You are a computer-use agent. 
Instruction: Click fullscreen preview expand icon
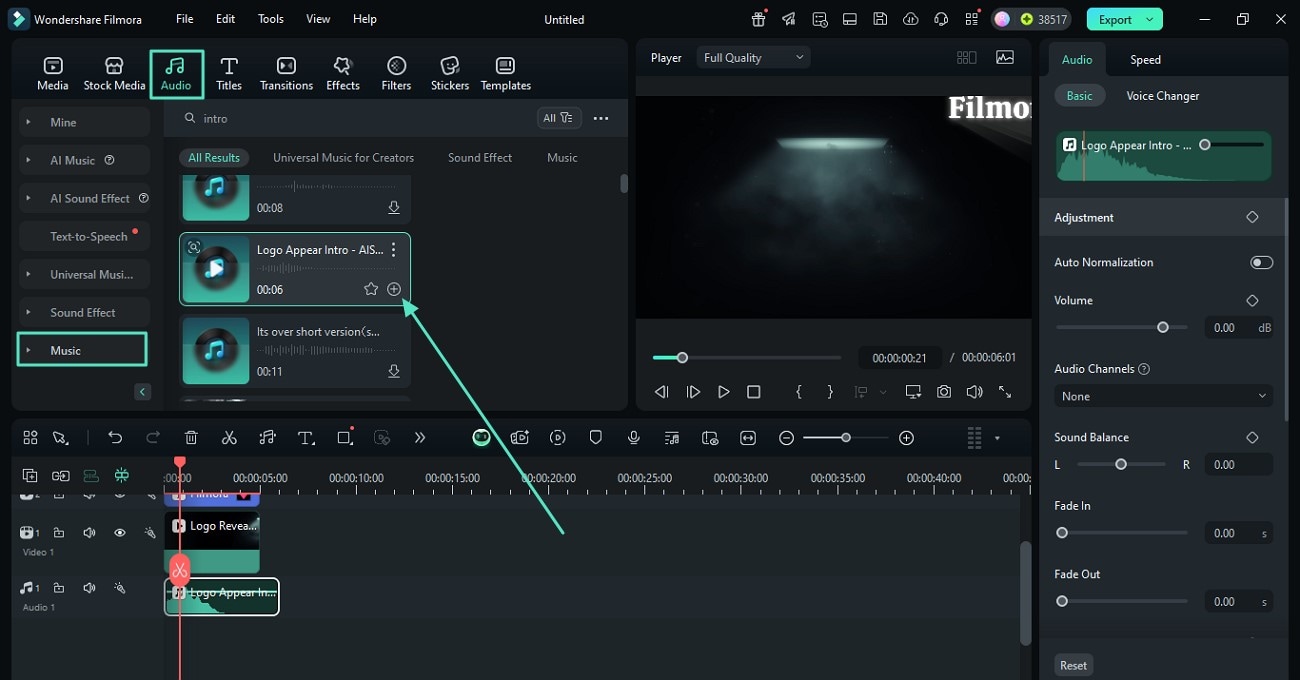coord(1005,392)
